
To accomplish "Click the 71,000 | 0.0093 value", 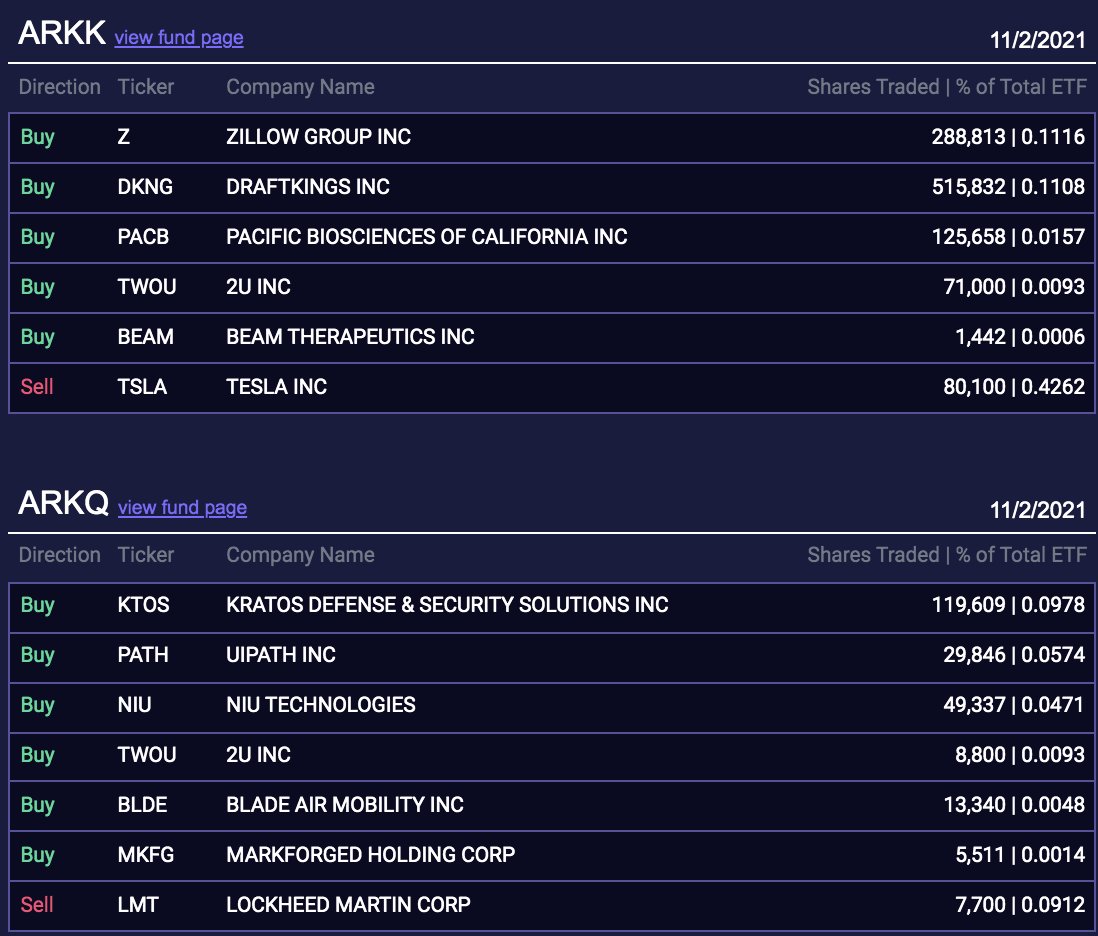I will coord(1014,286).
